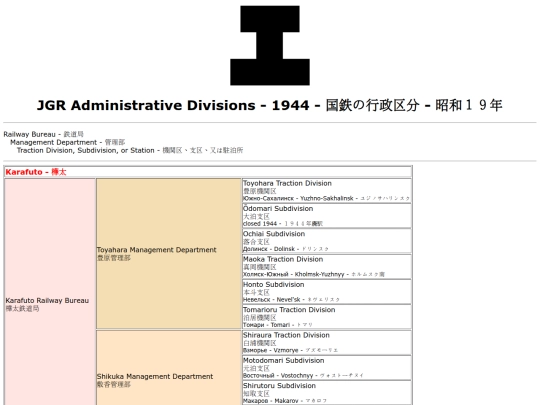
Task: Click the Shikuka Management Department cell
Action: tap(168, 368)
